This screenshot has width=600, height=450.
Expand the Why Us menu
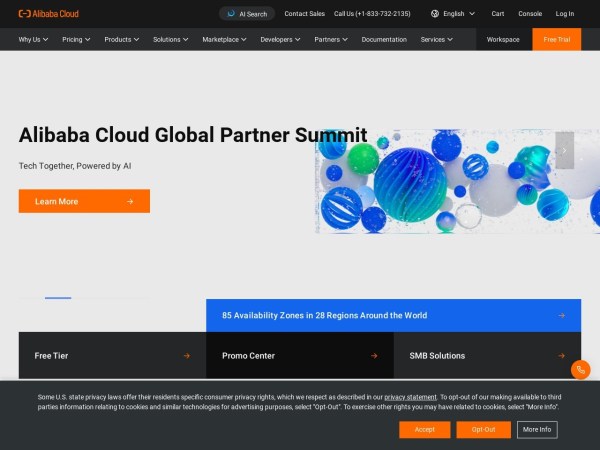[35, 39]
